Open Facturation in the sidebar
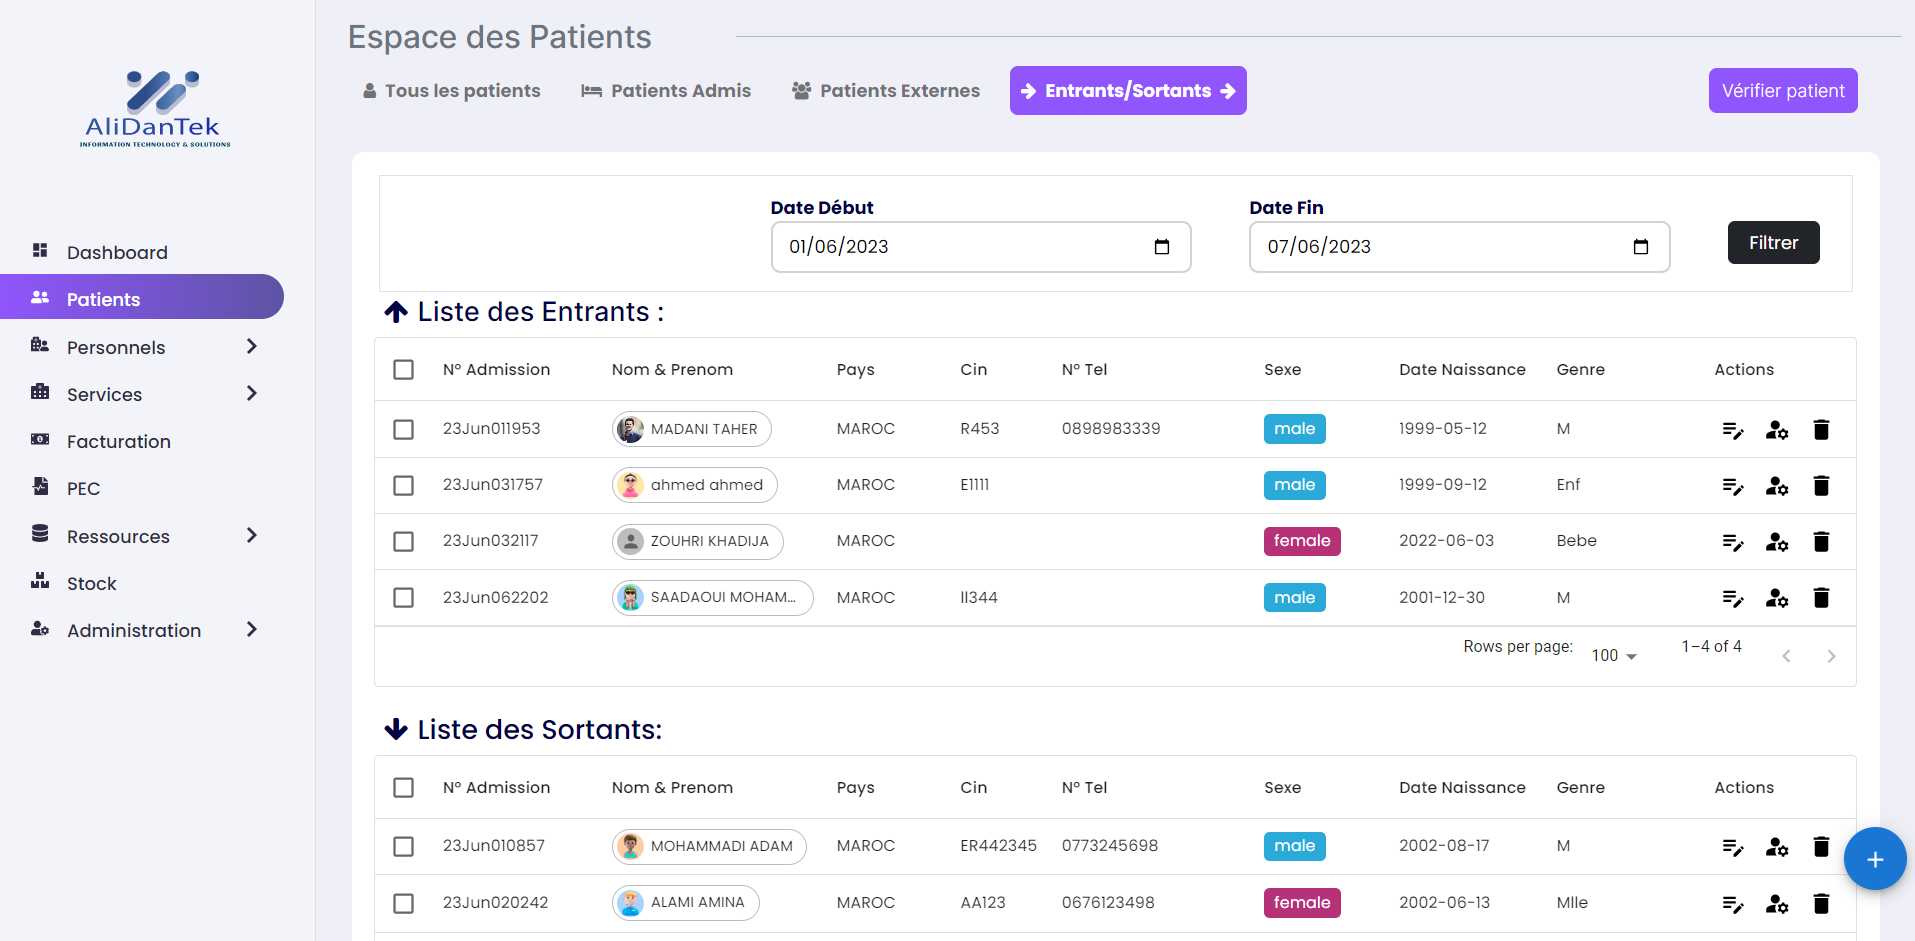 118,442
